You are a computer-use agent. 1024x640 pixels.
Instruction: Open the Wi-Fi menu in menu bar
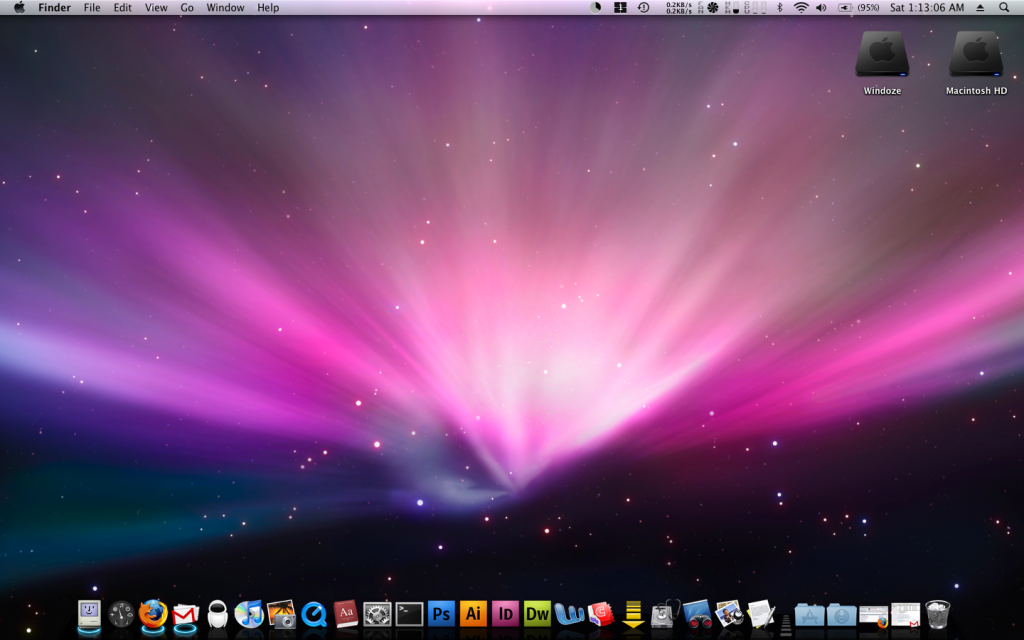pos(801,8)
